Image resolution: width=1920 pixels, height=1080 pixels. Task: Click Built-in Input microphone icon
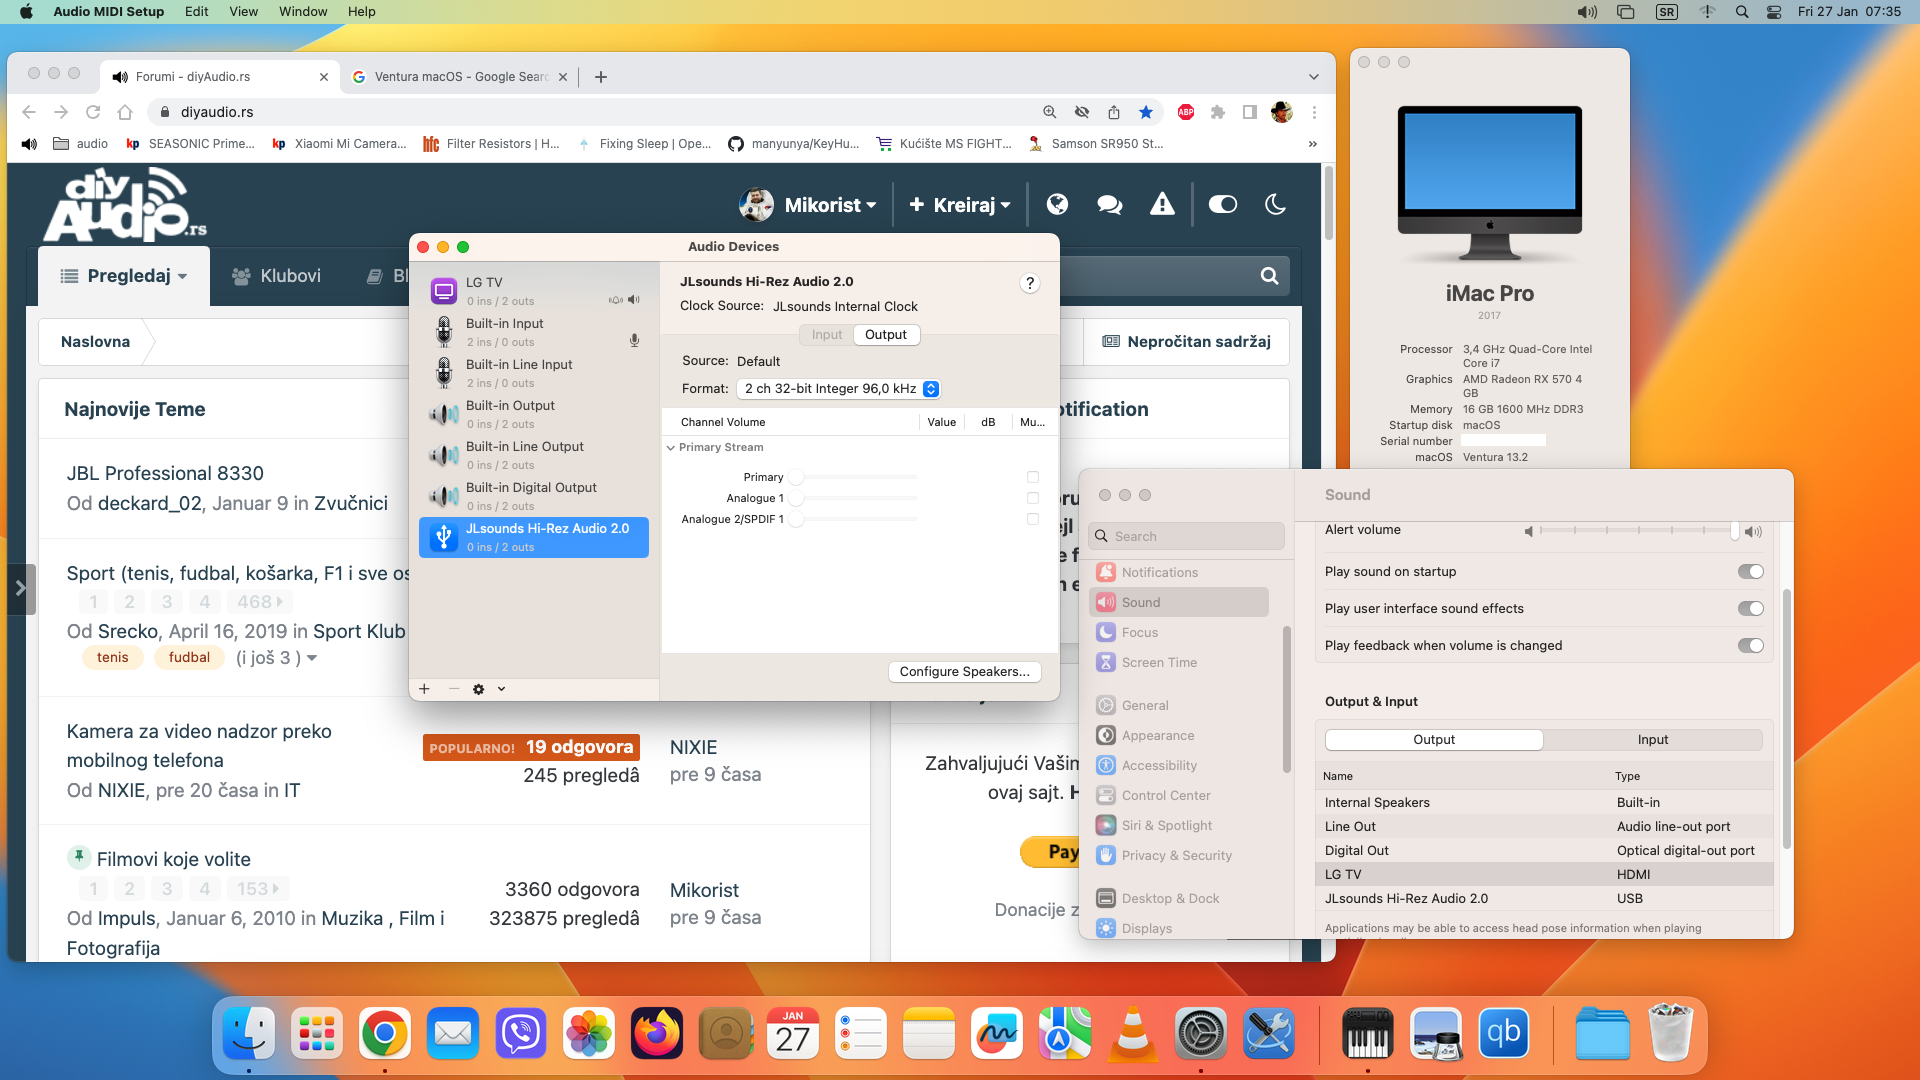444,332
